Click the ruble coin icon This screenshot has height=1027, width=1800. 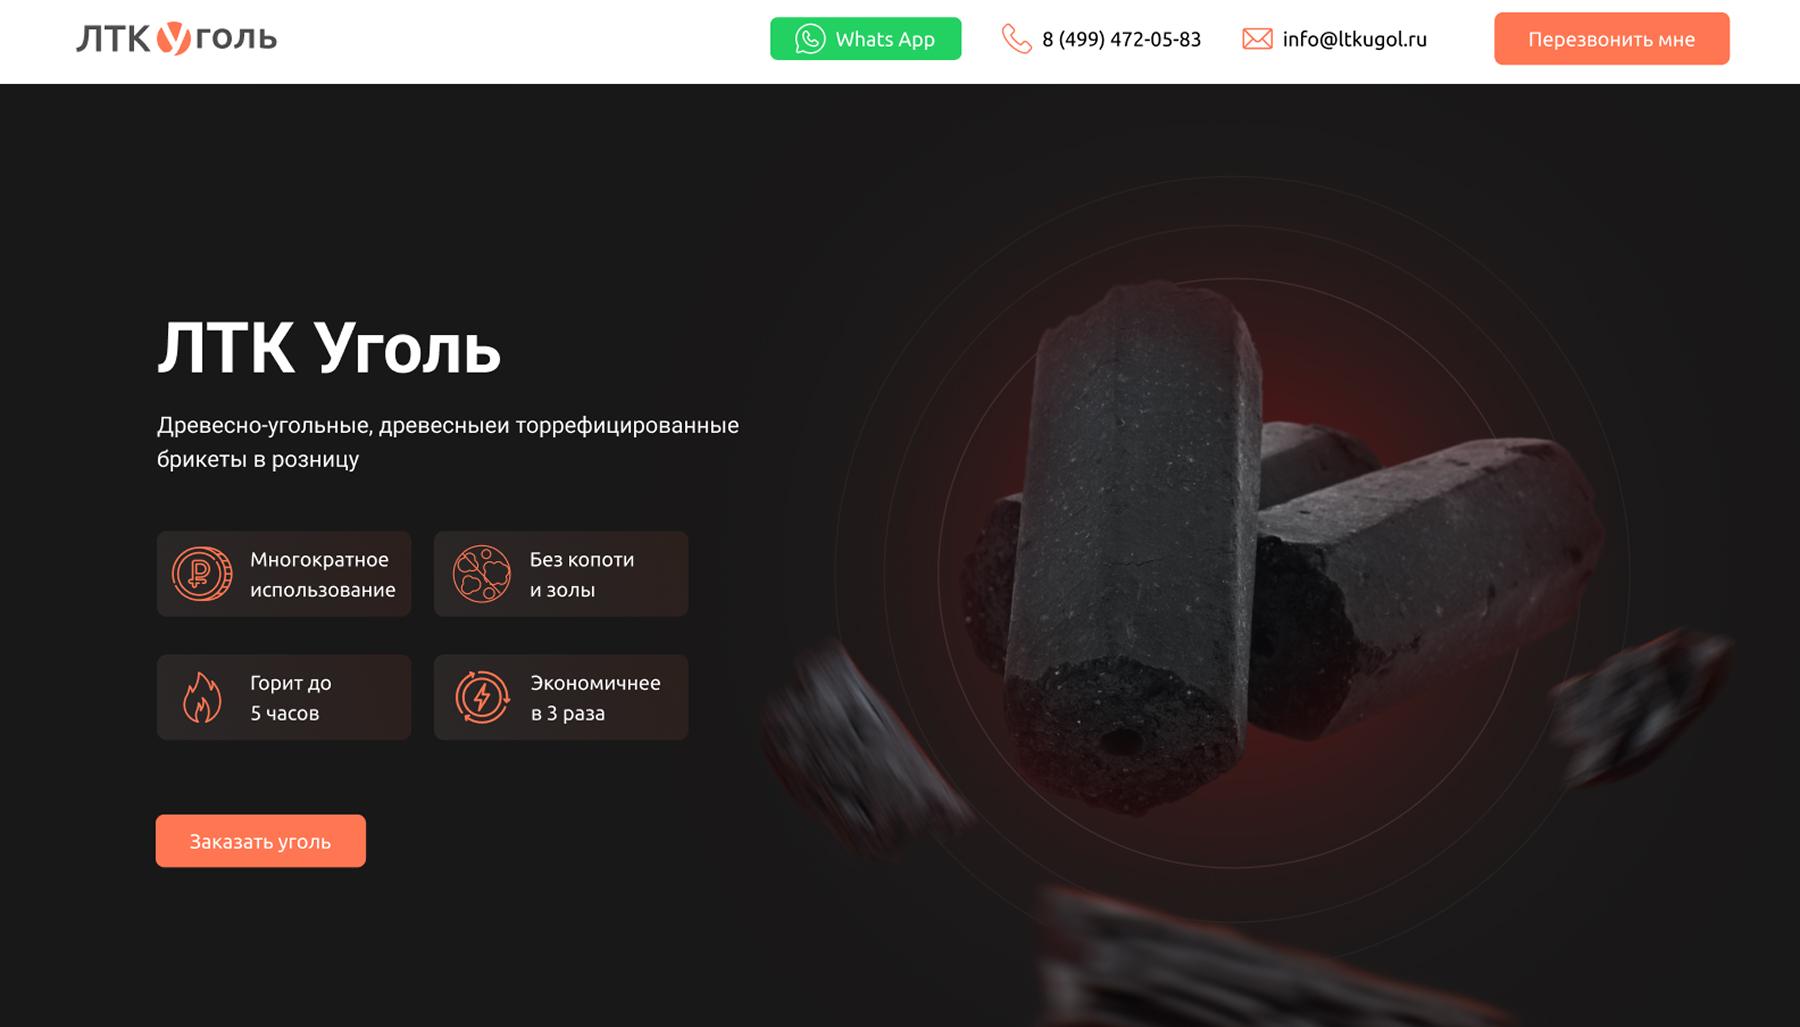(x=202, y=574)
